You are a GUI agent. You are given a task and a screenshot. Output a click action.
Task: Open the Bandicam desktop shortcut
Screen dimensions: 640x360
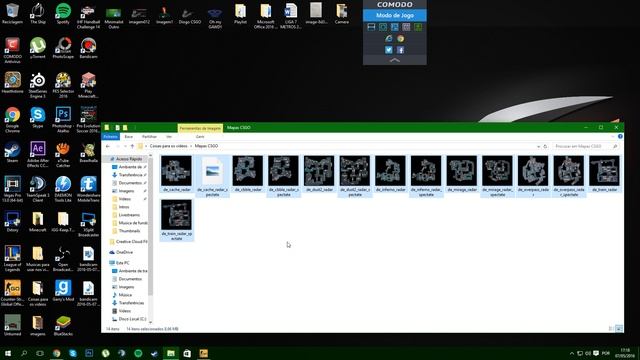(88, 48)
